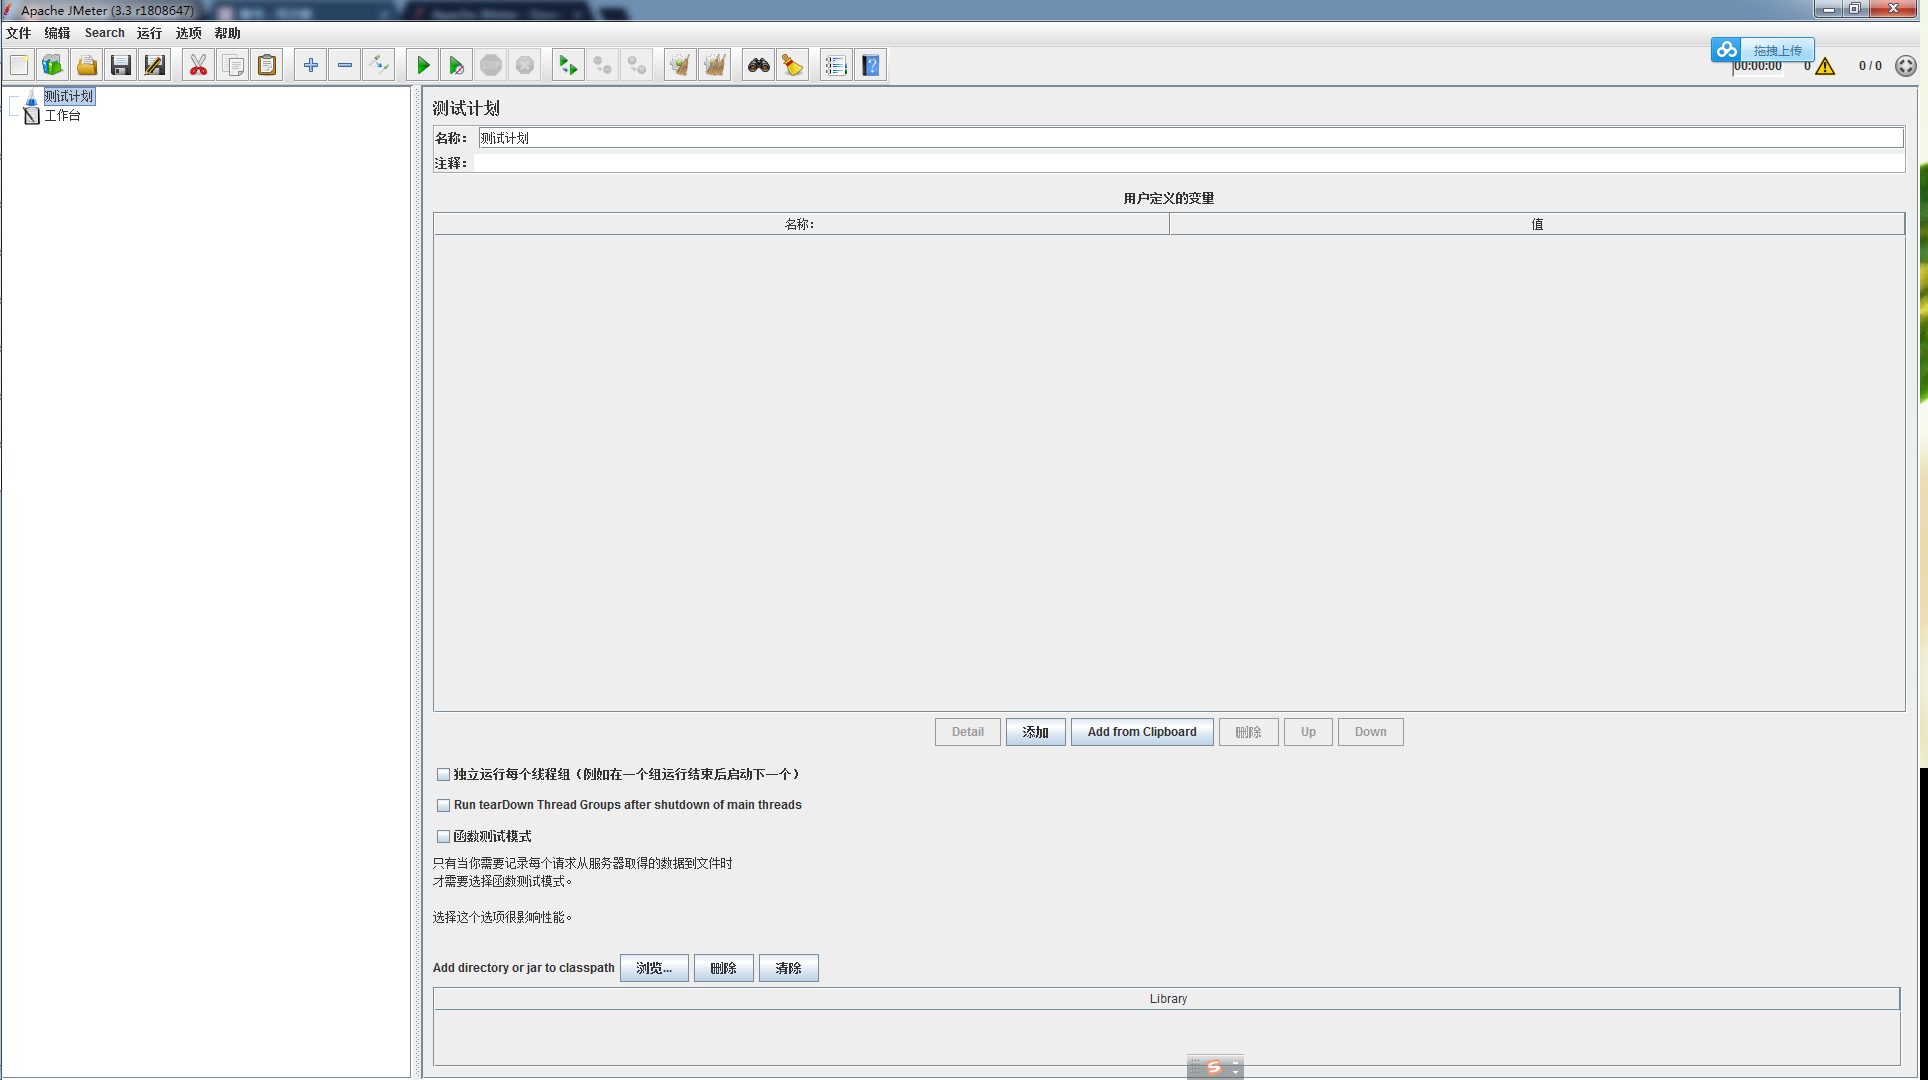Enable run thread groups consecutively checkbox
The height and width of the screenshot is (1080, 1928).
click(x=443, y=774)
